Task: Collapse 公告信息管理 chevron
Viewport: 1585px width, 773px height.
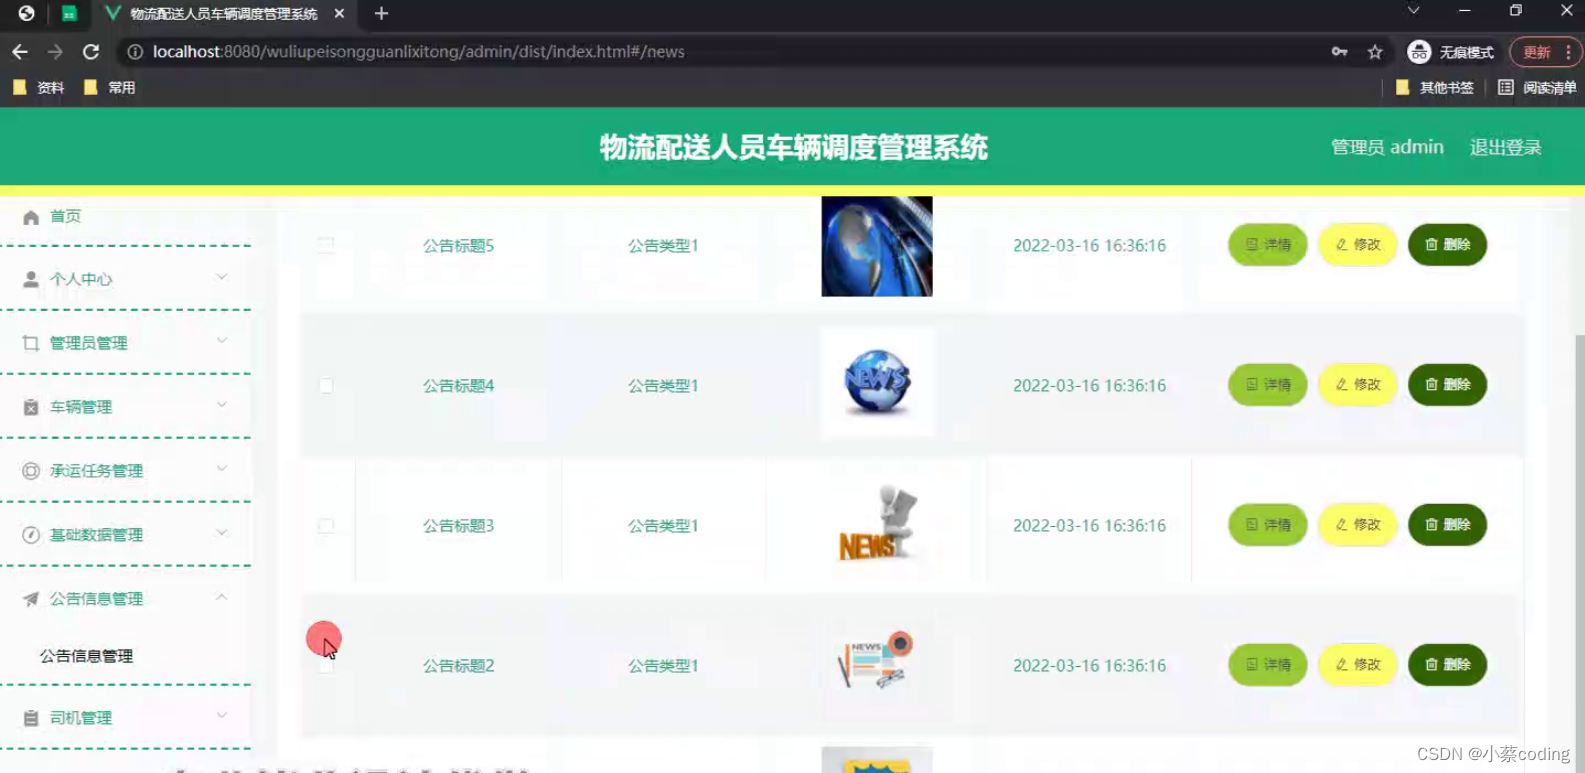Action: click(222, 597)
